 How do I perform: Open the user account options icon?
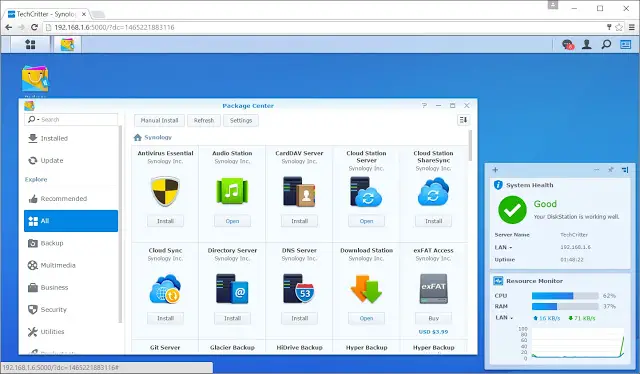tap(587, 44)
